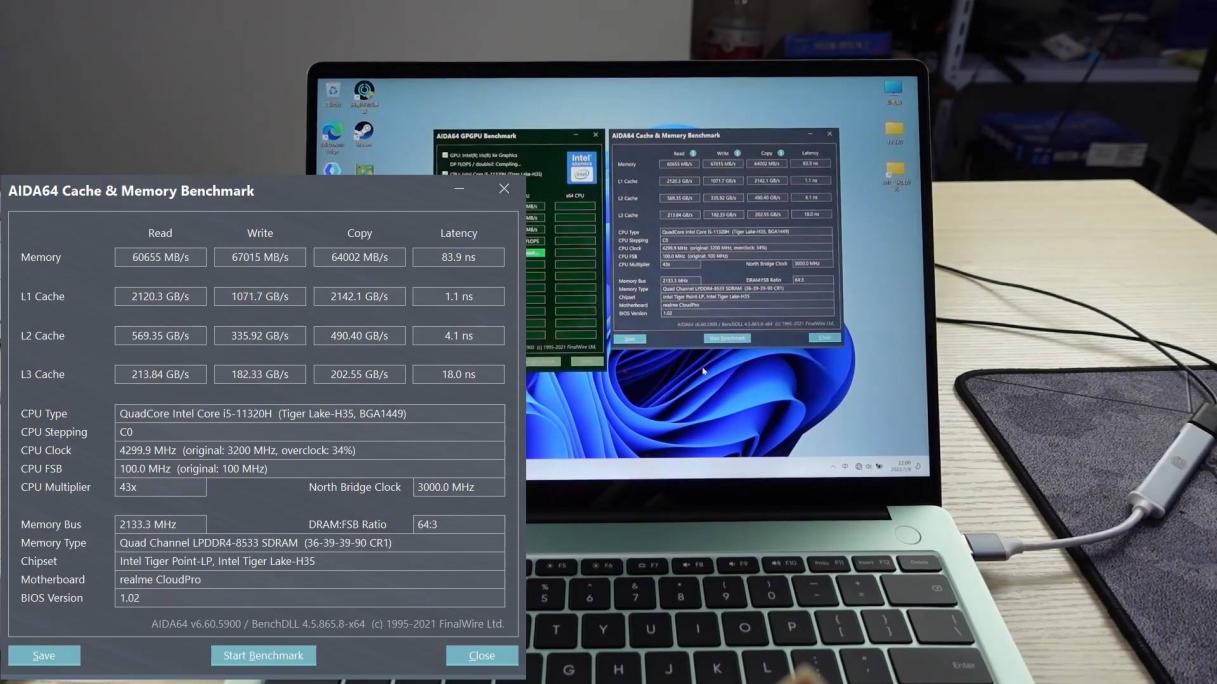Open the This PC desktop icon
1217x684 pixels.
(893, 92)
